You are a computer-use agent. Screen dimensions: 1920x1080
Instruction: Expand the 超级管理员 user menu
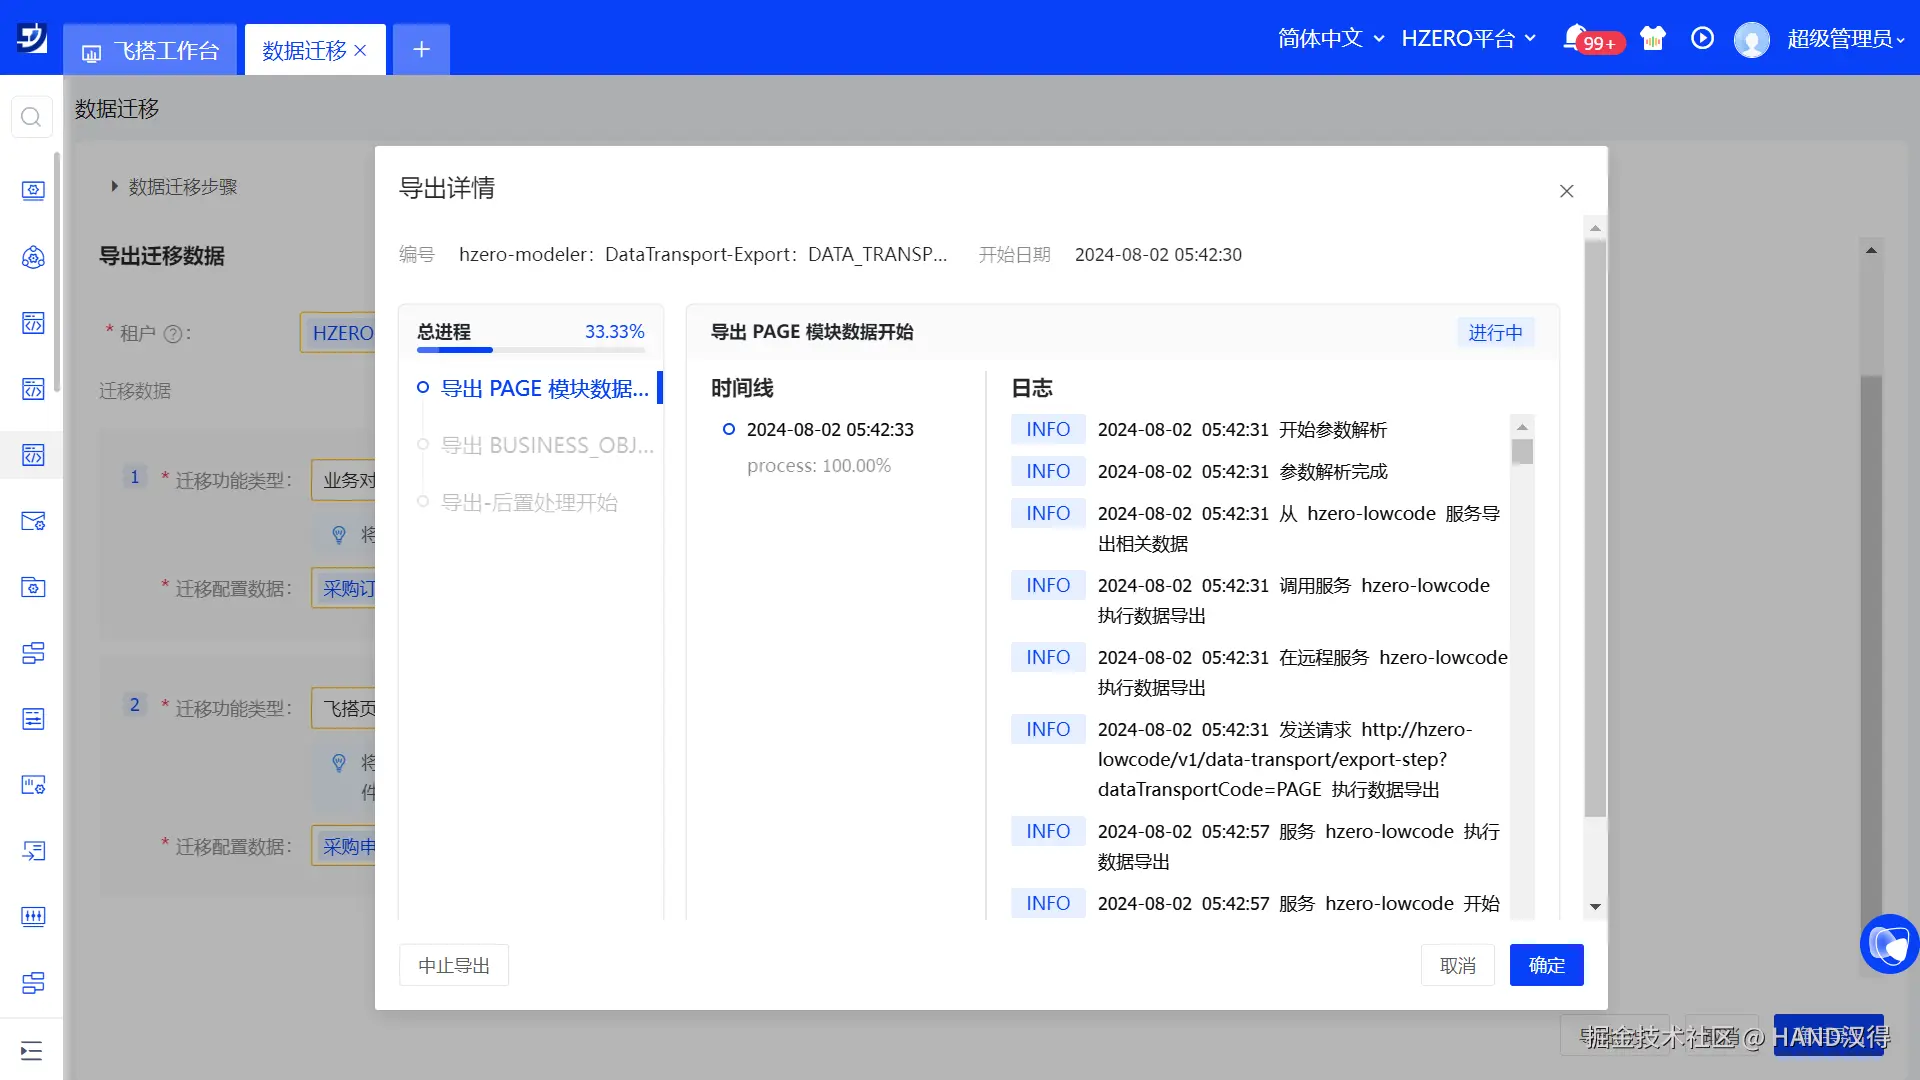click(x=1845, y=38)
